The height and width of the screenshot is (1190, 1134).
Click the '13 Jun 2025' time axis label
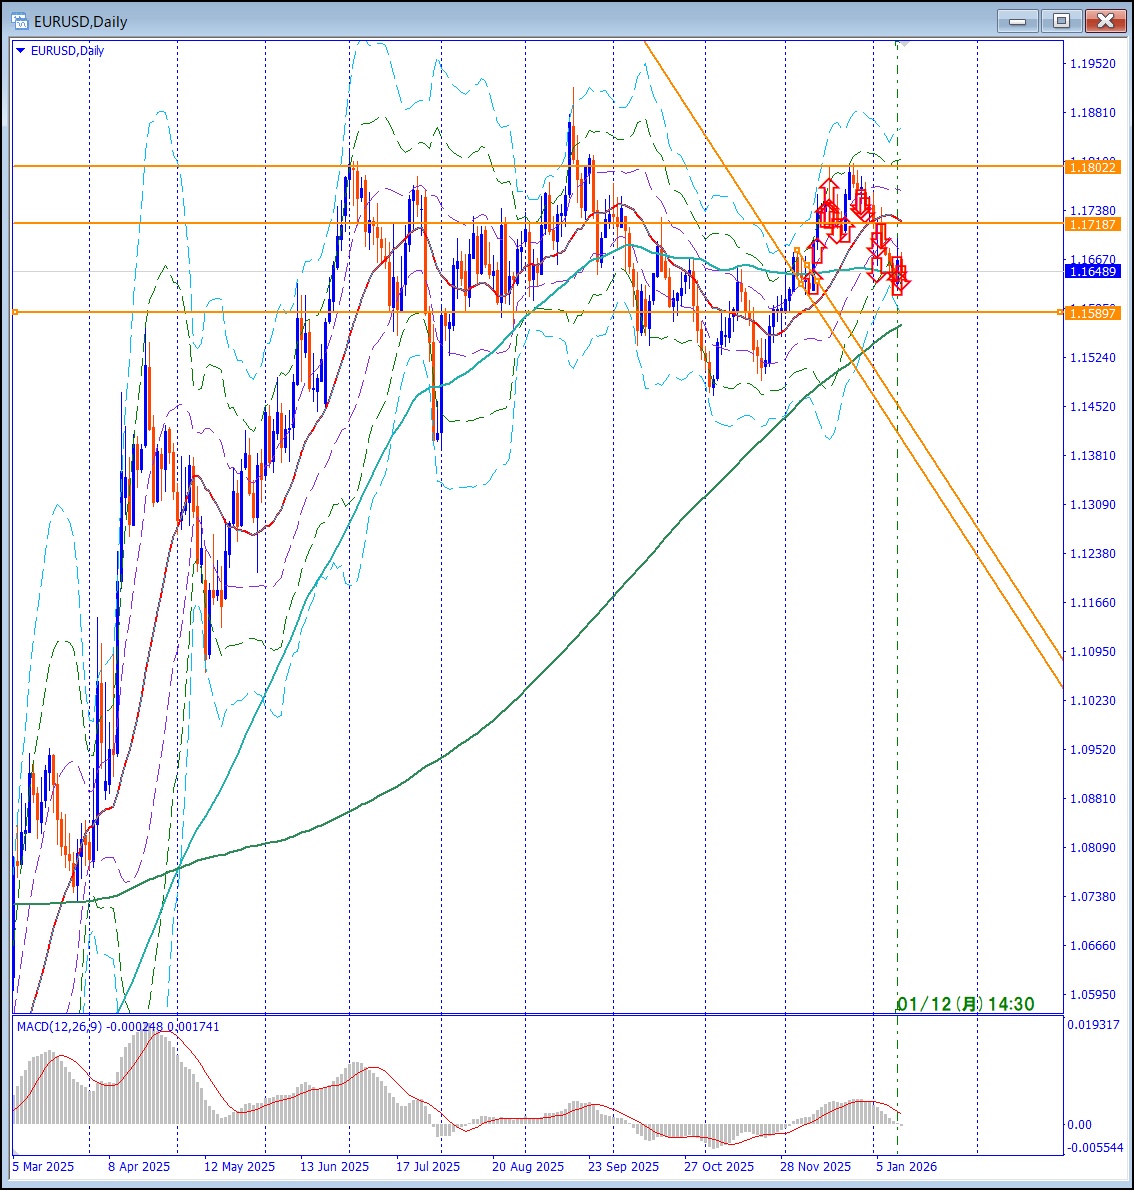pyautogui.click(x=334, y=1166)
